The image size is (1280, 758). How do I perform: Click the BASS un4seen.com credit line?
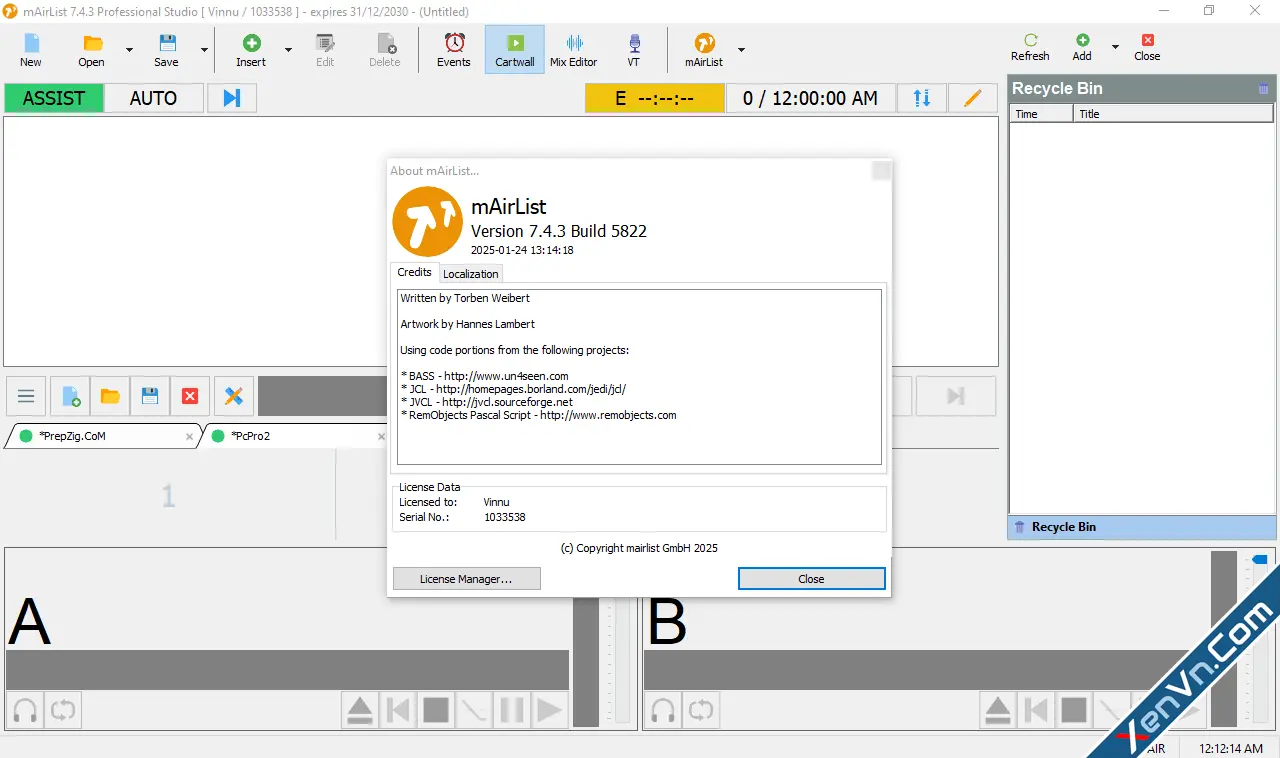pos(484,376)
